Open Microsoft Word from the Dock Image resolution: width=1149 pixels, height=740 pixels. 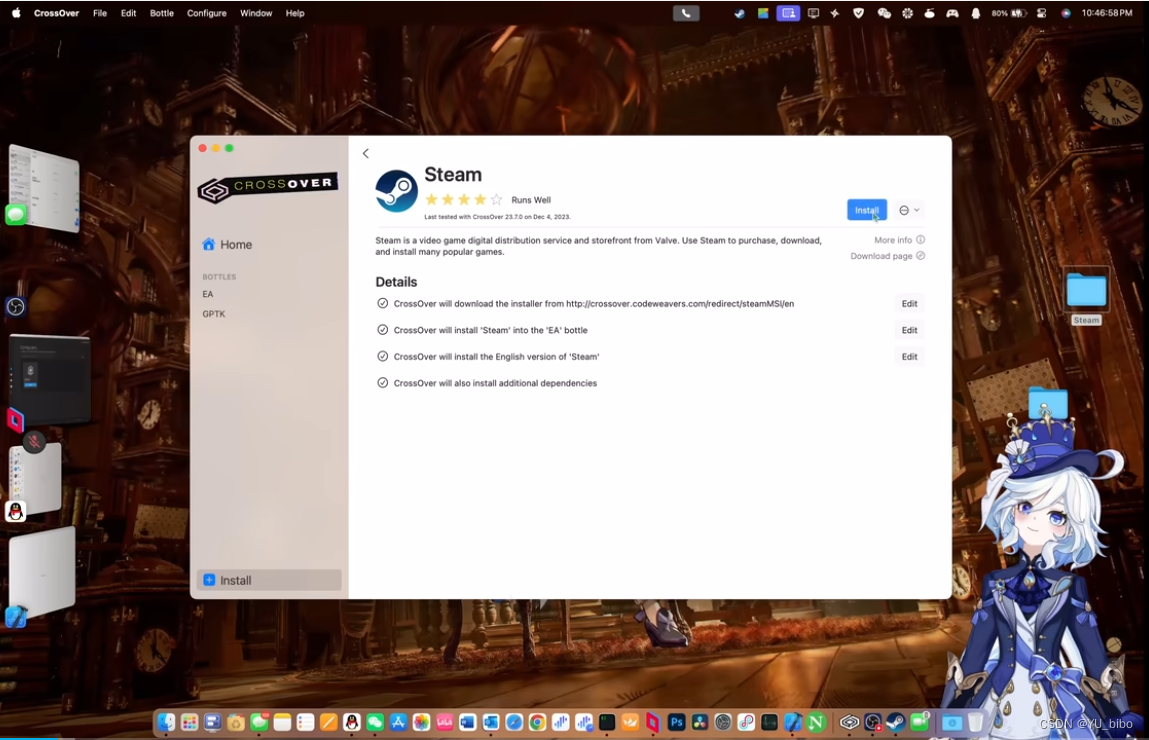tap(468, 722)
